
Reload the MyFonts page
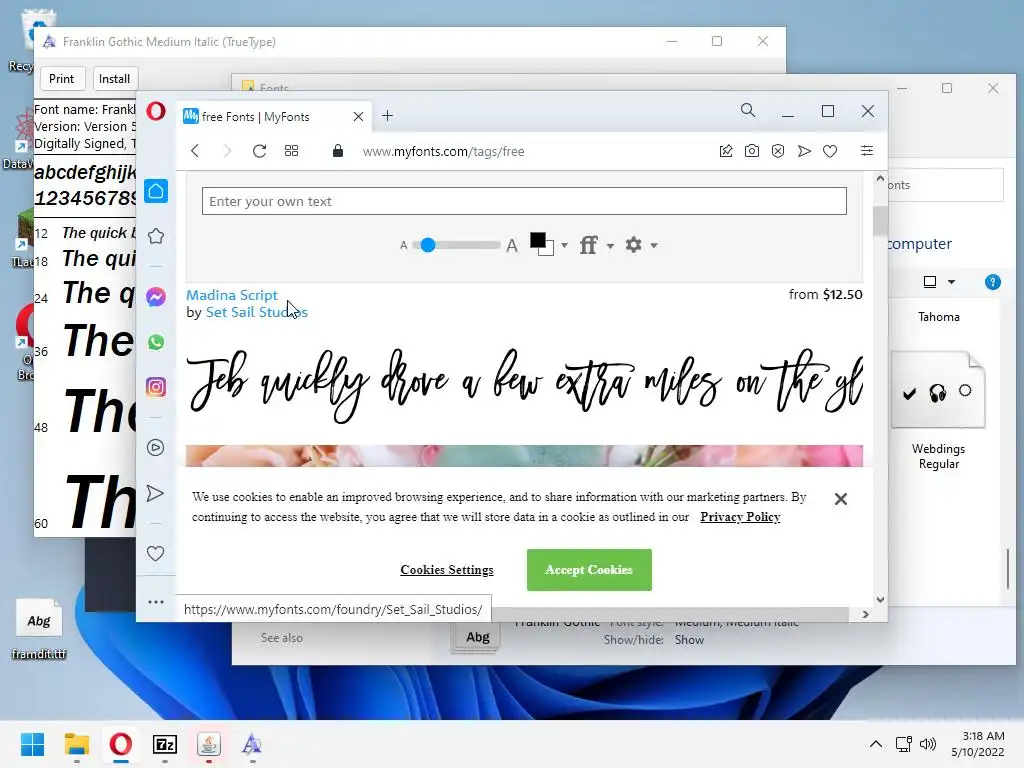coord(259,151)
